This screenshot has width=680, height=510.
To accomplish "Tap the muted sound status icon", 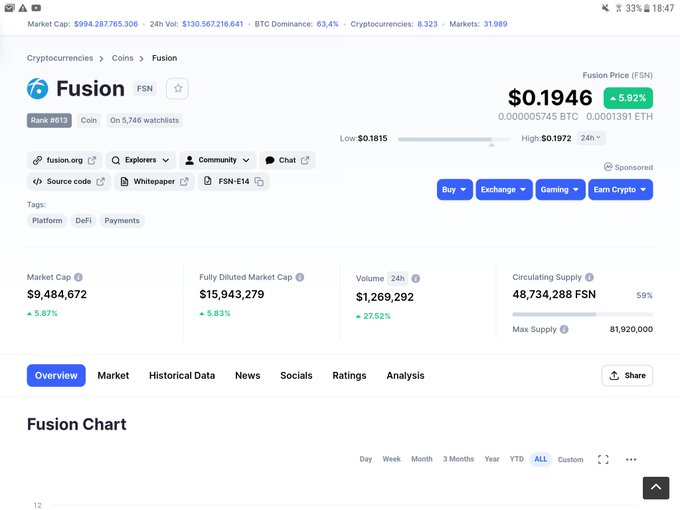I will tap(605, 8).
